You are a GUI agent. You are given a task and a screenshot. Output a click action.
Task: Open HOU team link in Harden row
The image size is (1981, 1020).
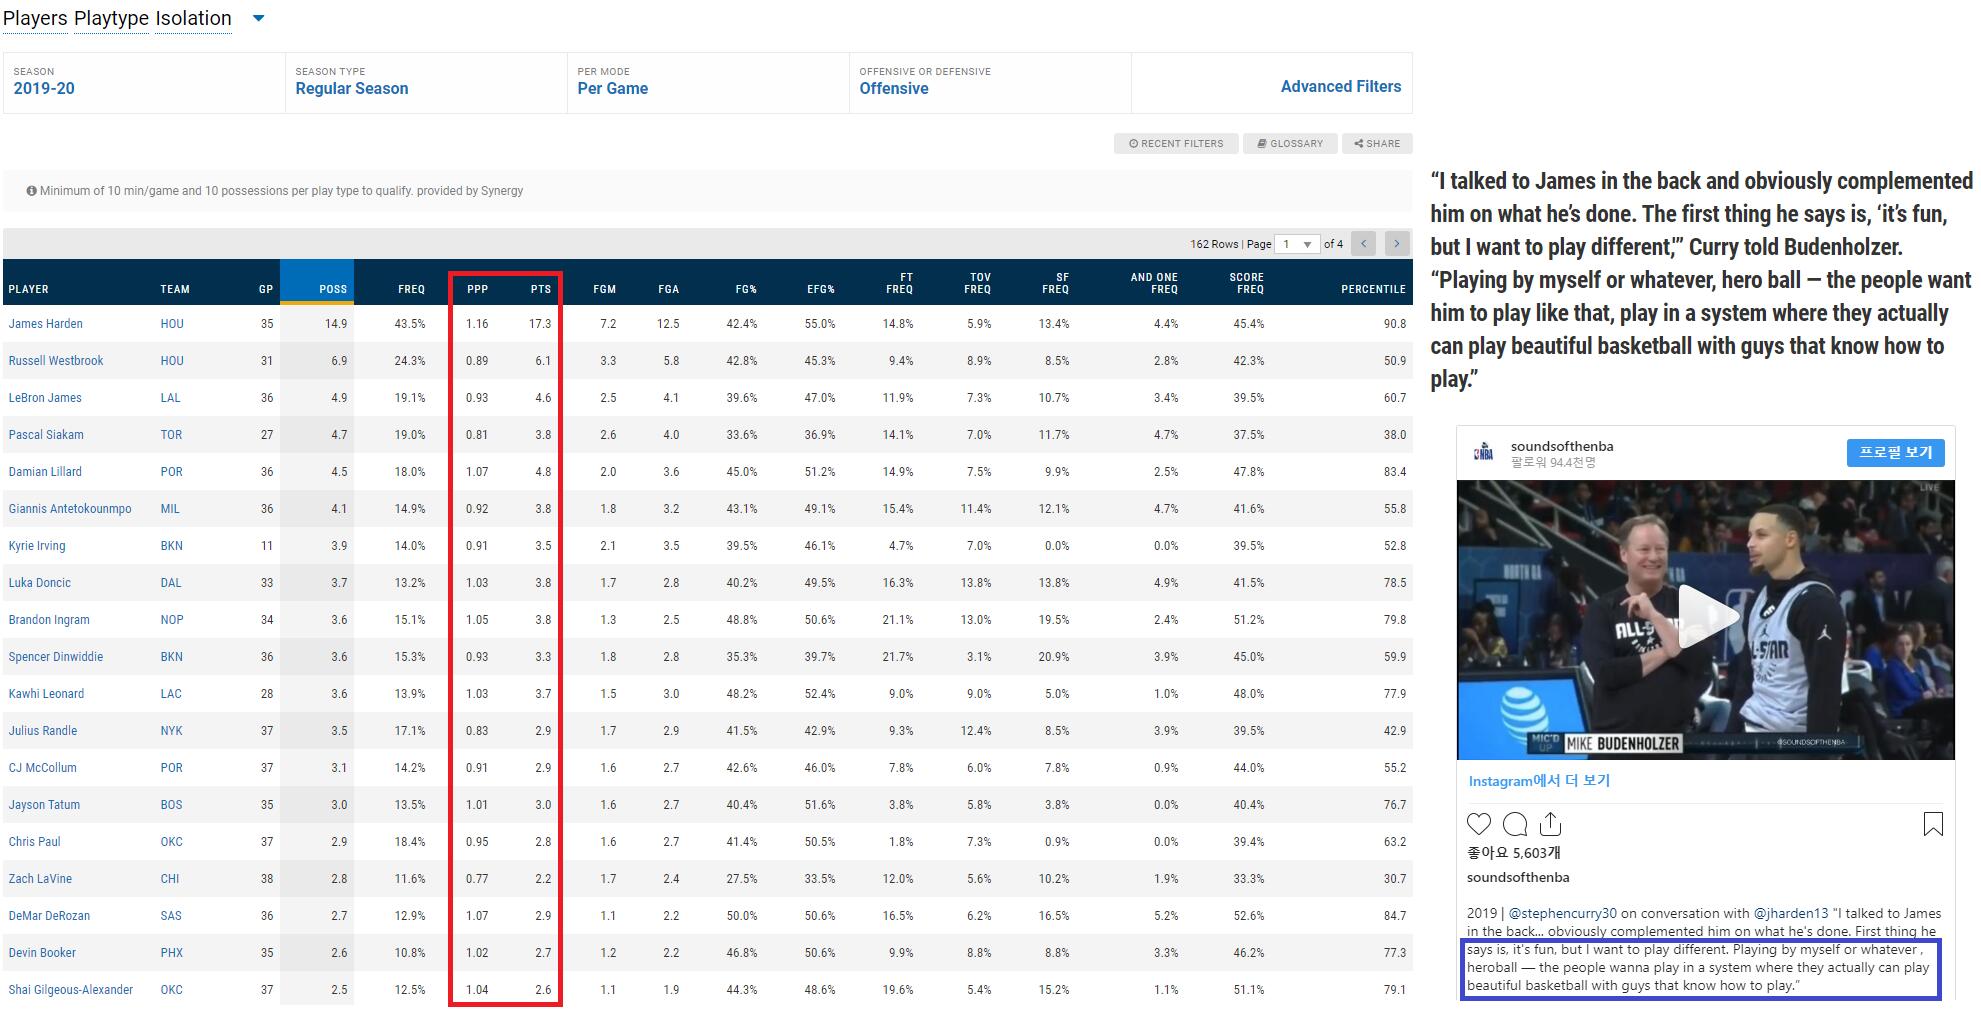click(x=172, y=324)
